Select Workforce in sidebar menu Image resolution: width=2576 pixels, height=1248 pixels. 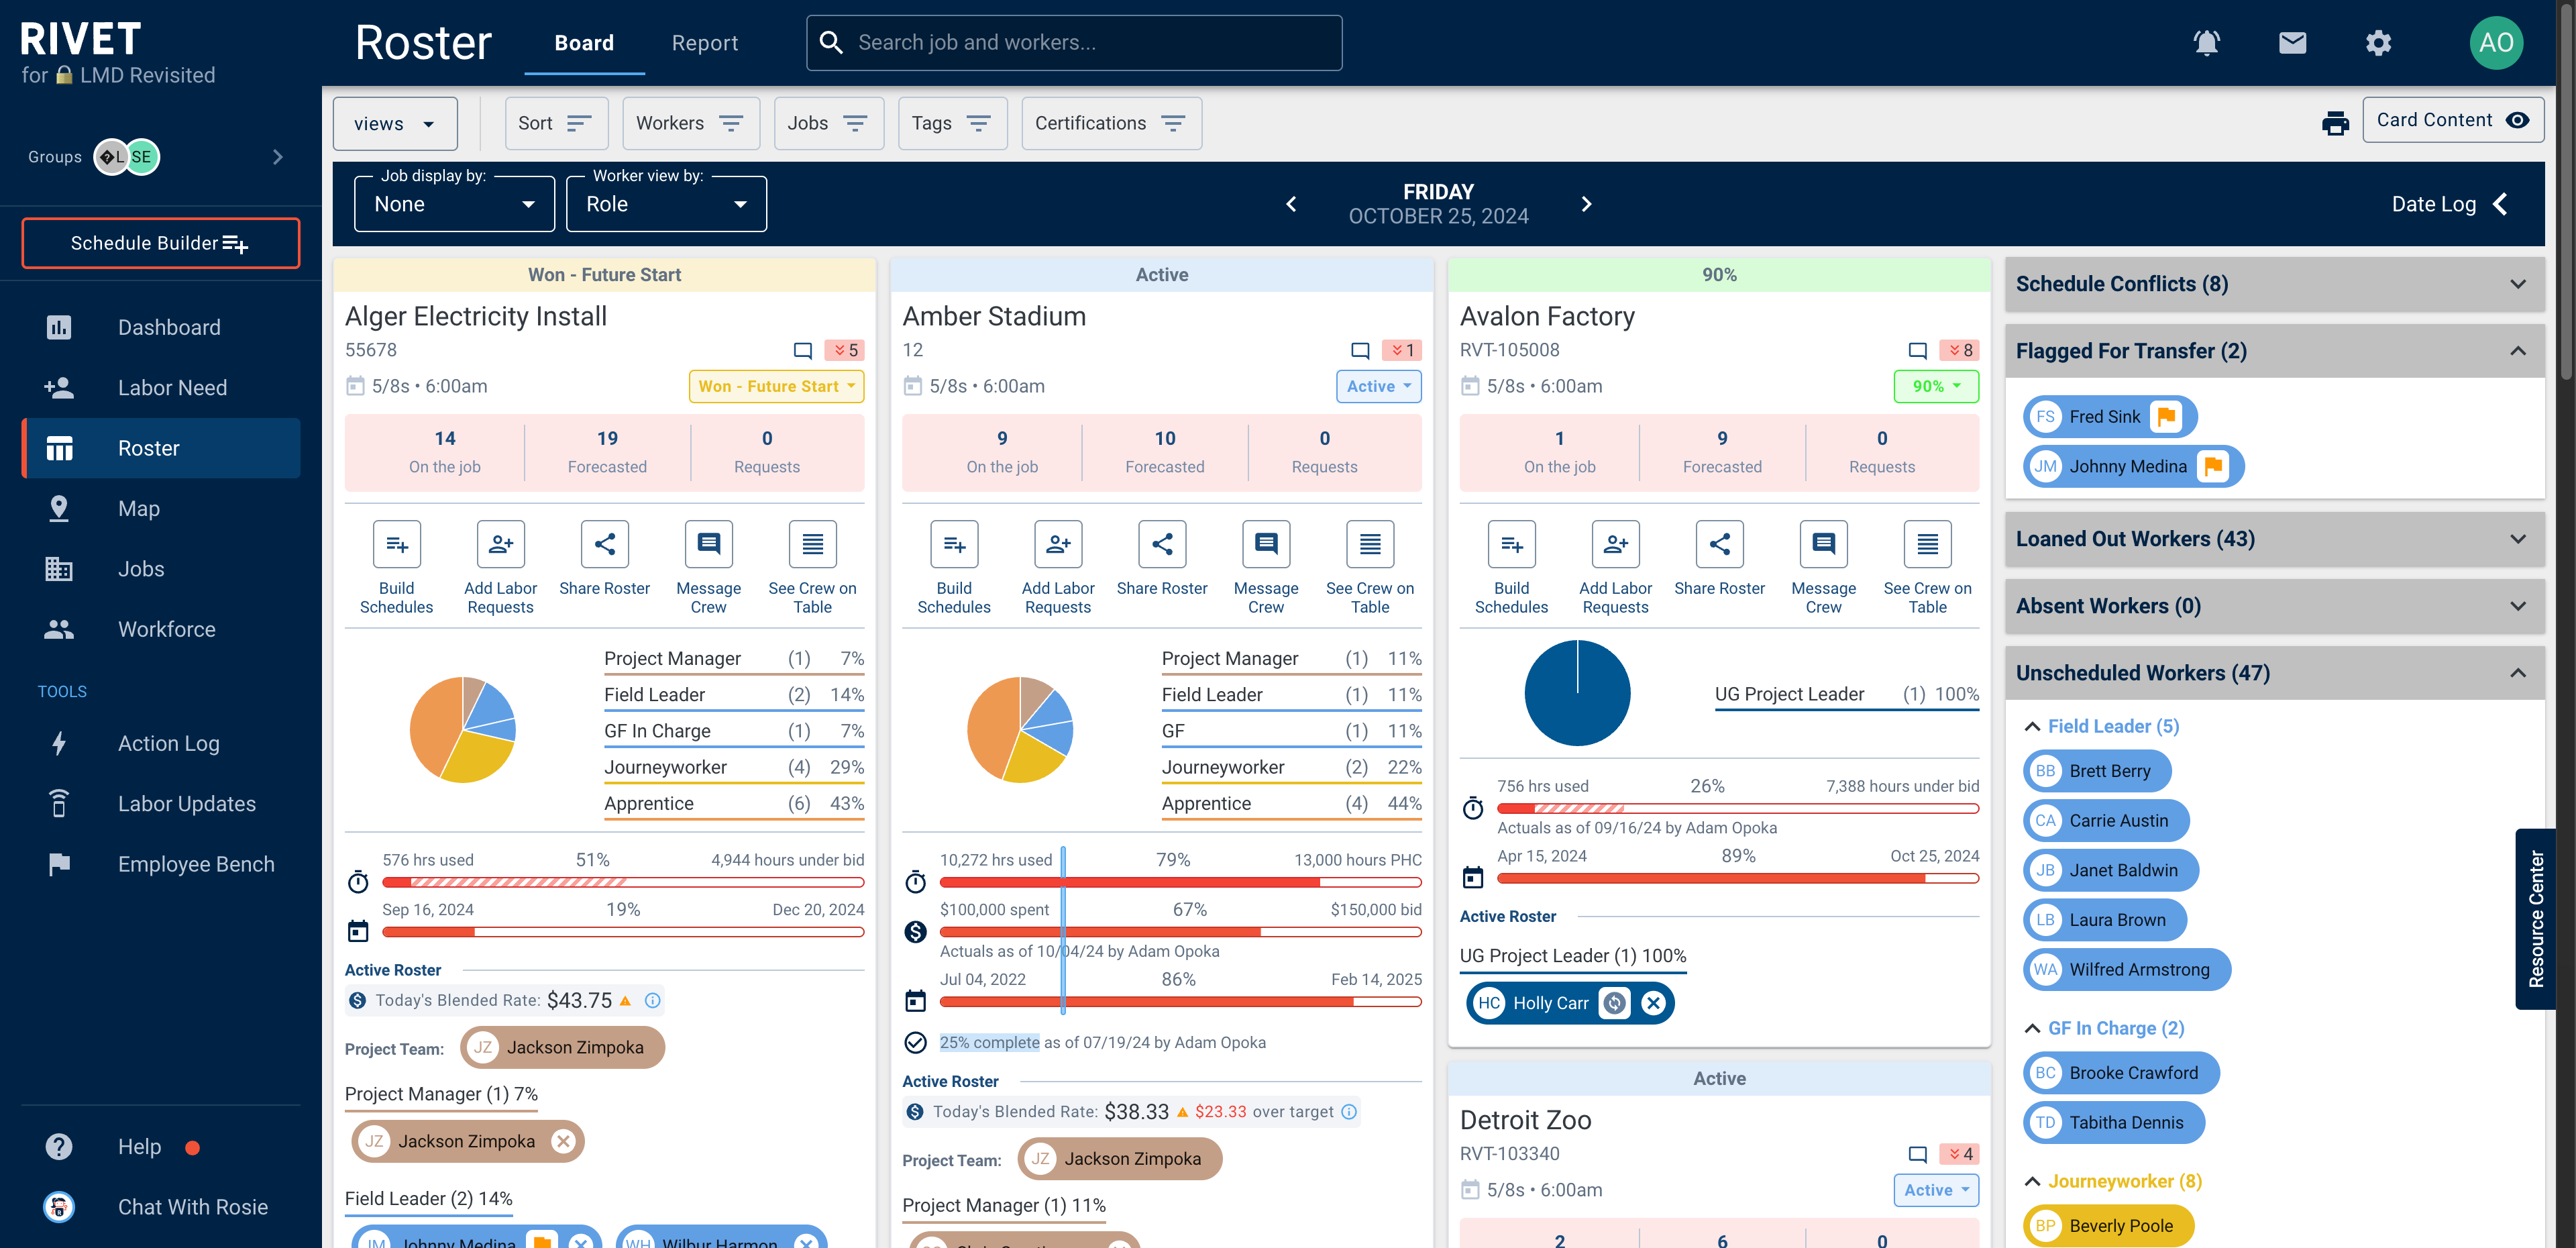click(161, 629)
